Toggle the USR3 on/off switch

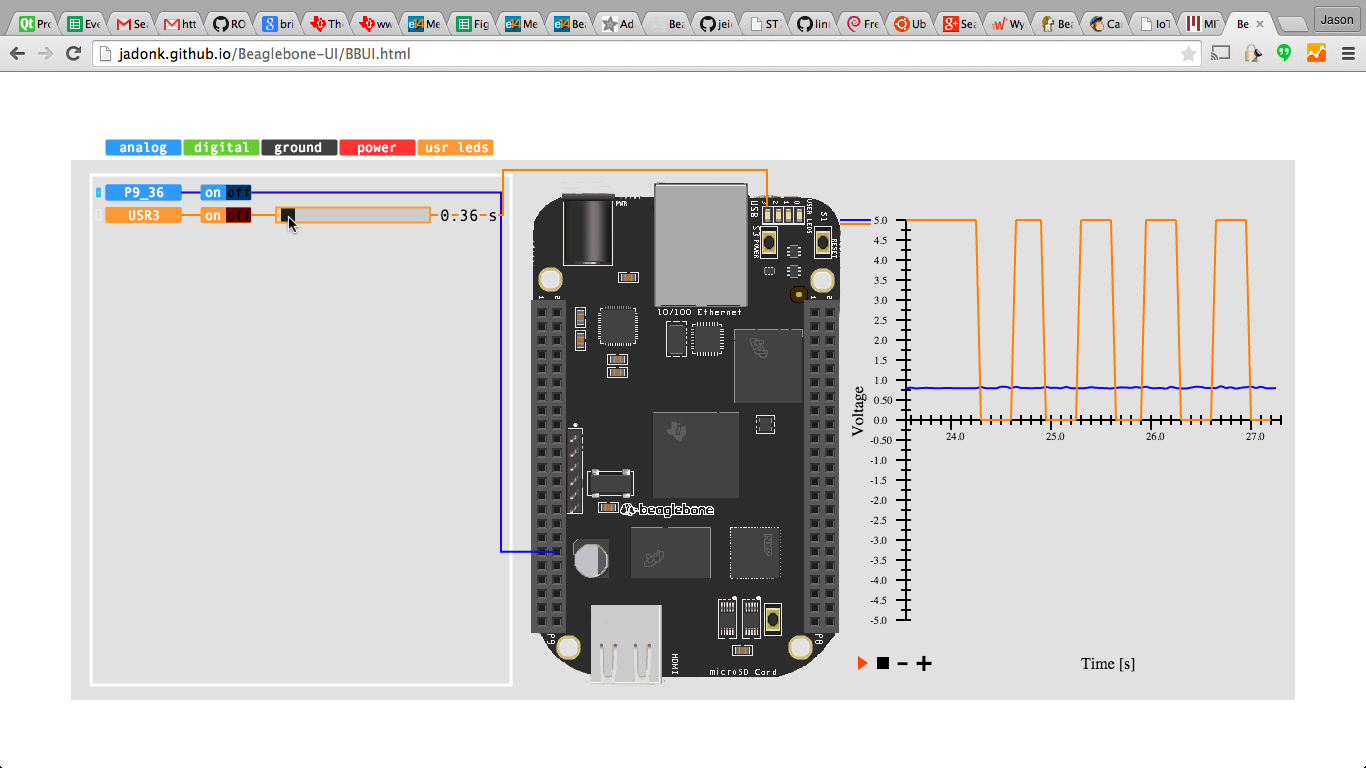pyautogui.click(x=226, y=215)
